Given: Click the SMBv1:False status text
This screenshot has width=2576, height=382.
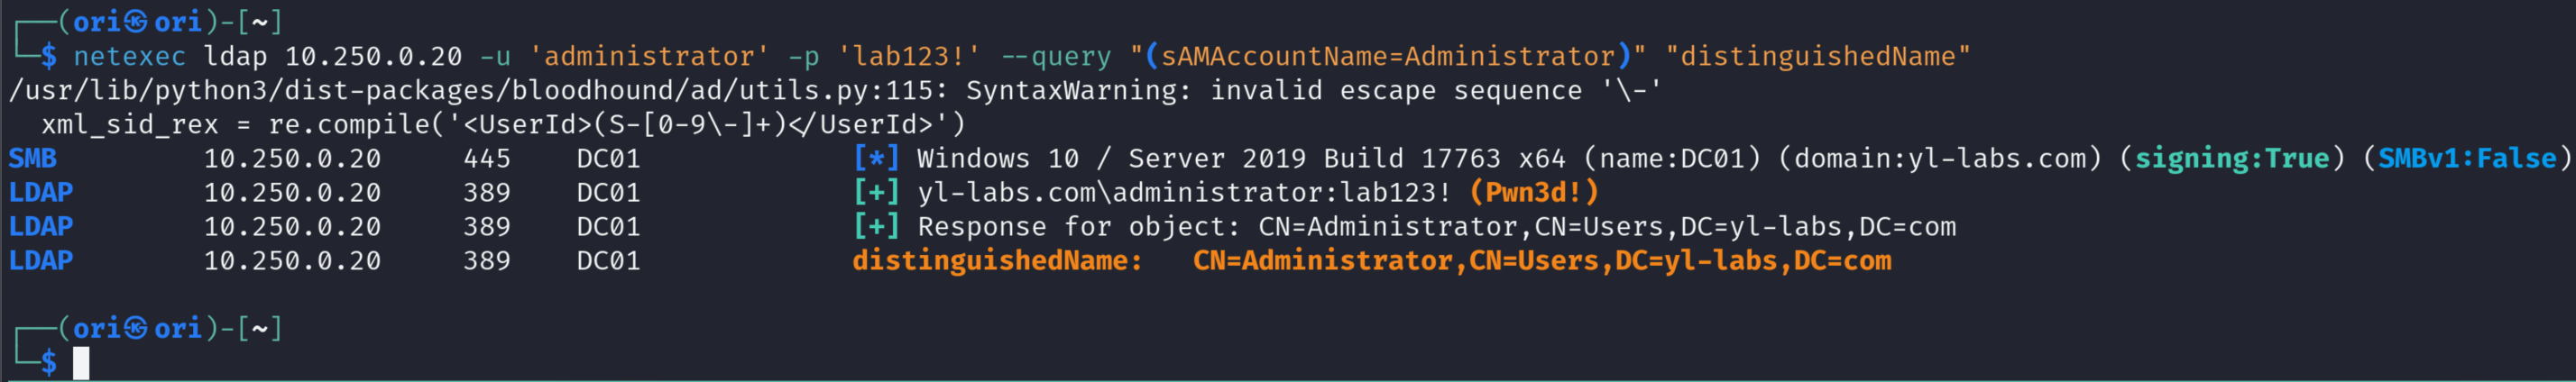Looking at the screenshot, I should coord(2466,158).
